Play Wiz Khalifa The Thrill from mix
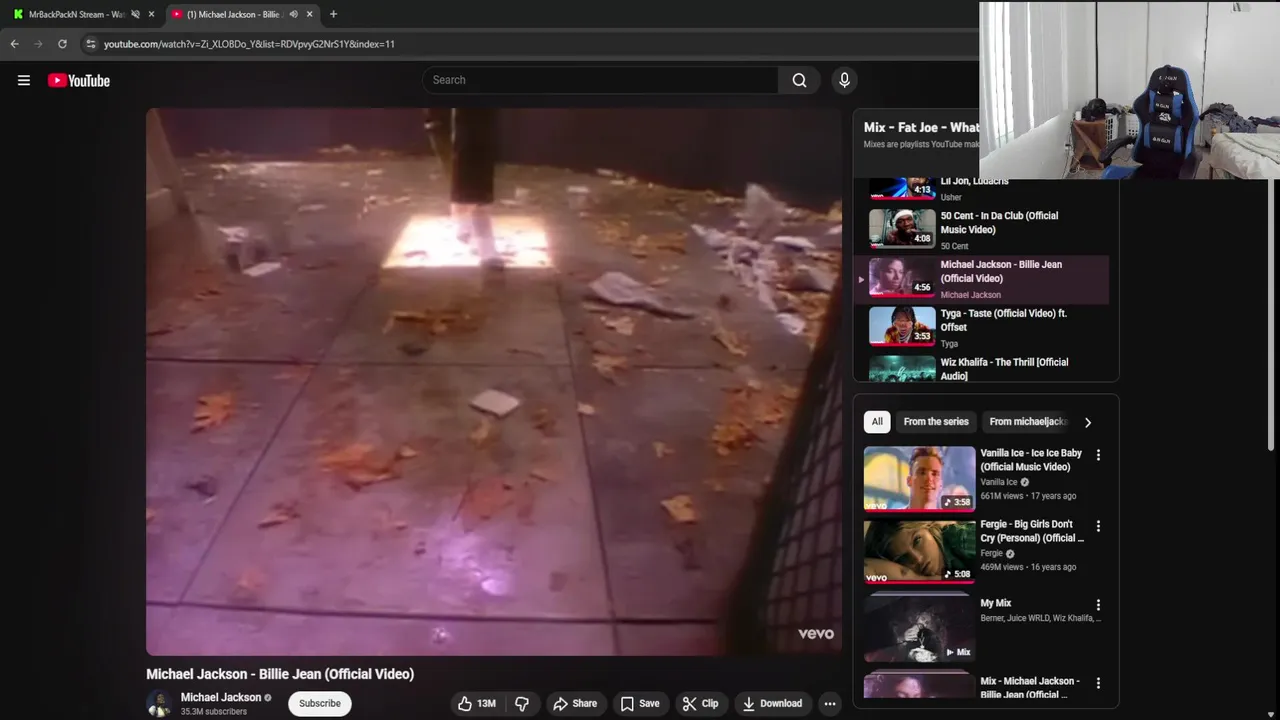The image size is (1280, 720). pos(982,368)
